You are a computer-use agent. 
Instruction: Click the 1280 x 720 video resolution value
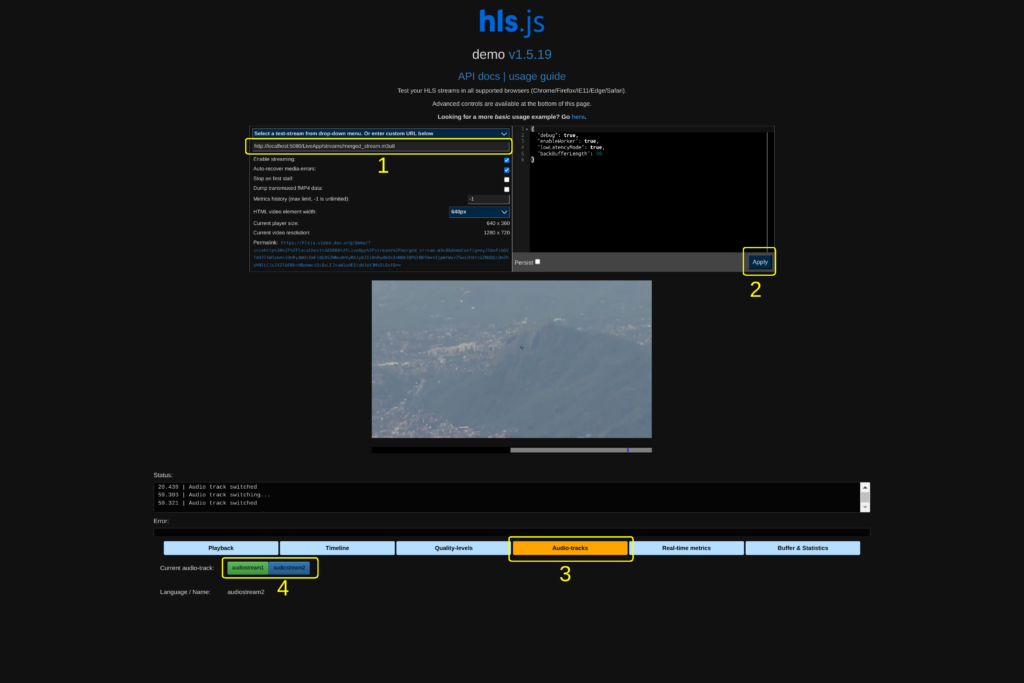497,232
